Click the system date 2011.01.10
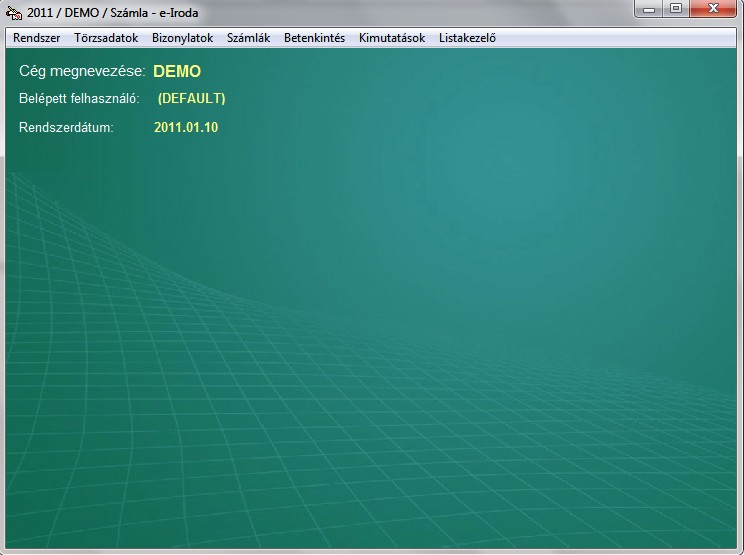The height and width of the screenshot is (555, 744). (186, 128)
